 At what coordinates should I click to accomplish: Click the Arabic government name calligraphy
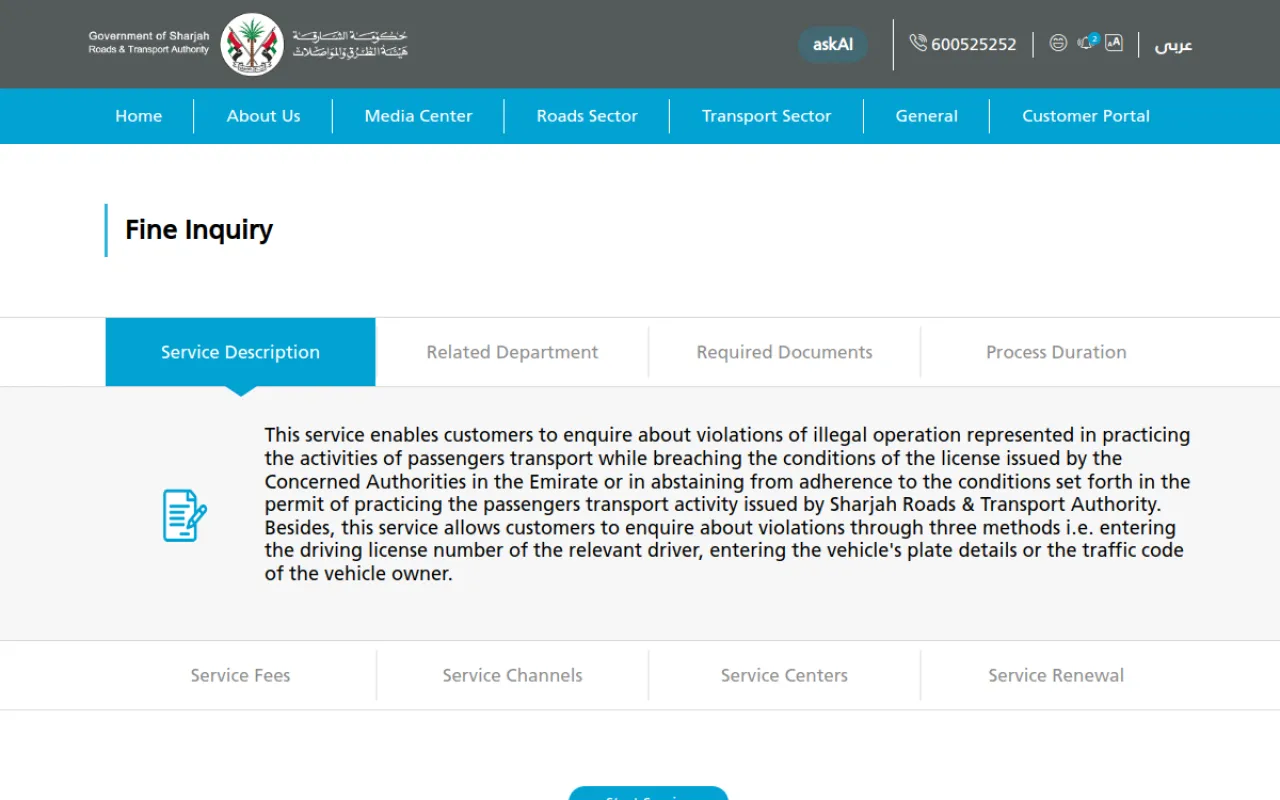[x=350, y=44]
